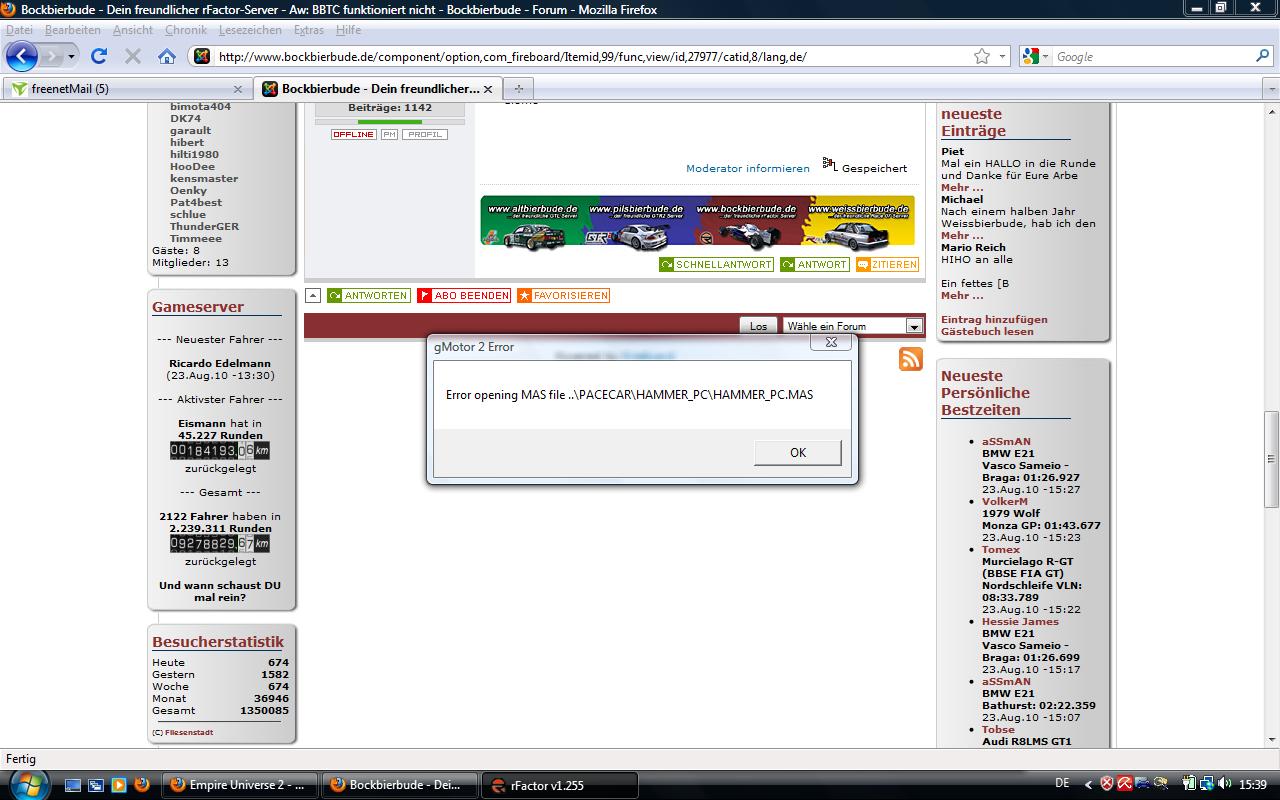The width and height of the screenshot is (1280, 800).
Task: Click the address bar URL field
Action: (x=590, y=57)
